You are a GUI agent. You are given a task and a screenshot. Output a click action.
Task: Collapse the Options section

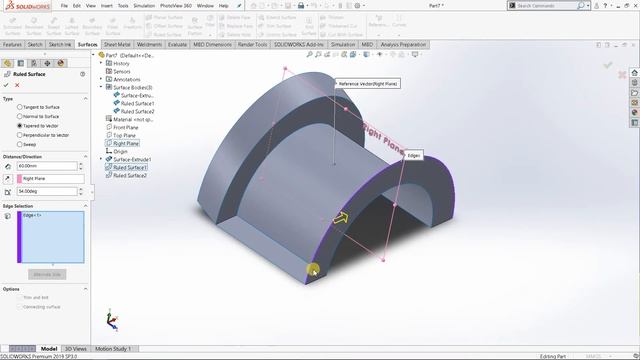(x=85, y=289)
